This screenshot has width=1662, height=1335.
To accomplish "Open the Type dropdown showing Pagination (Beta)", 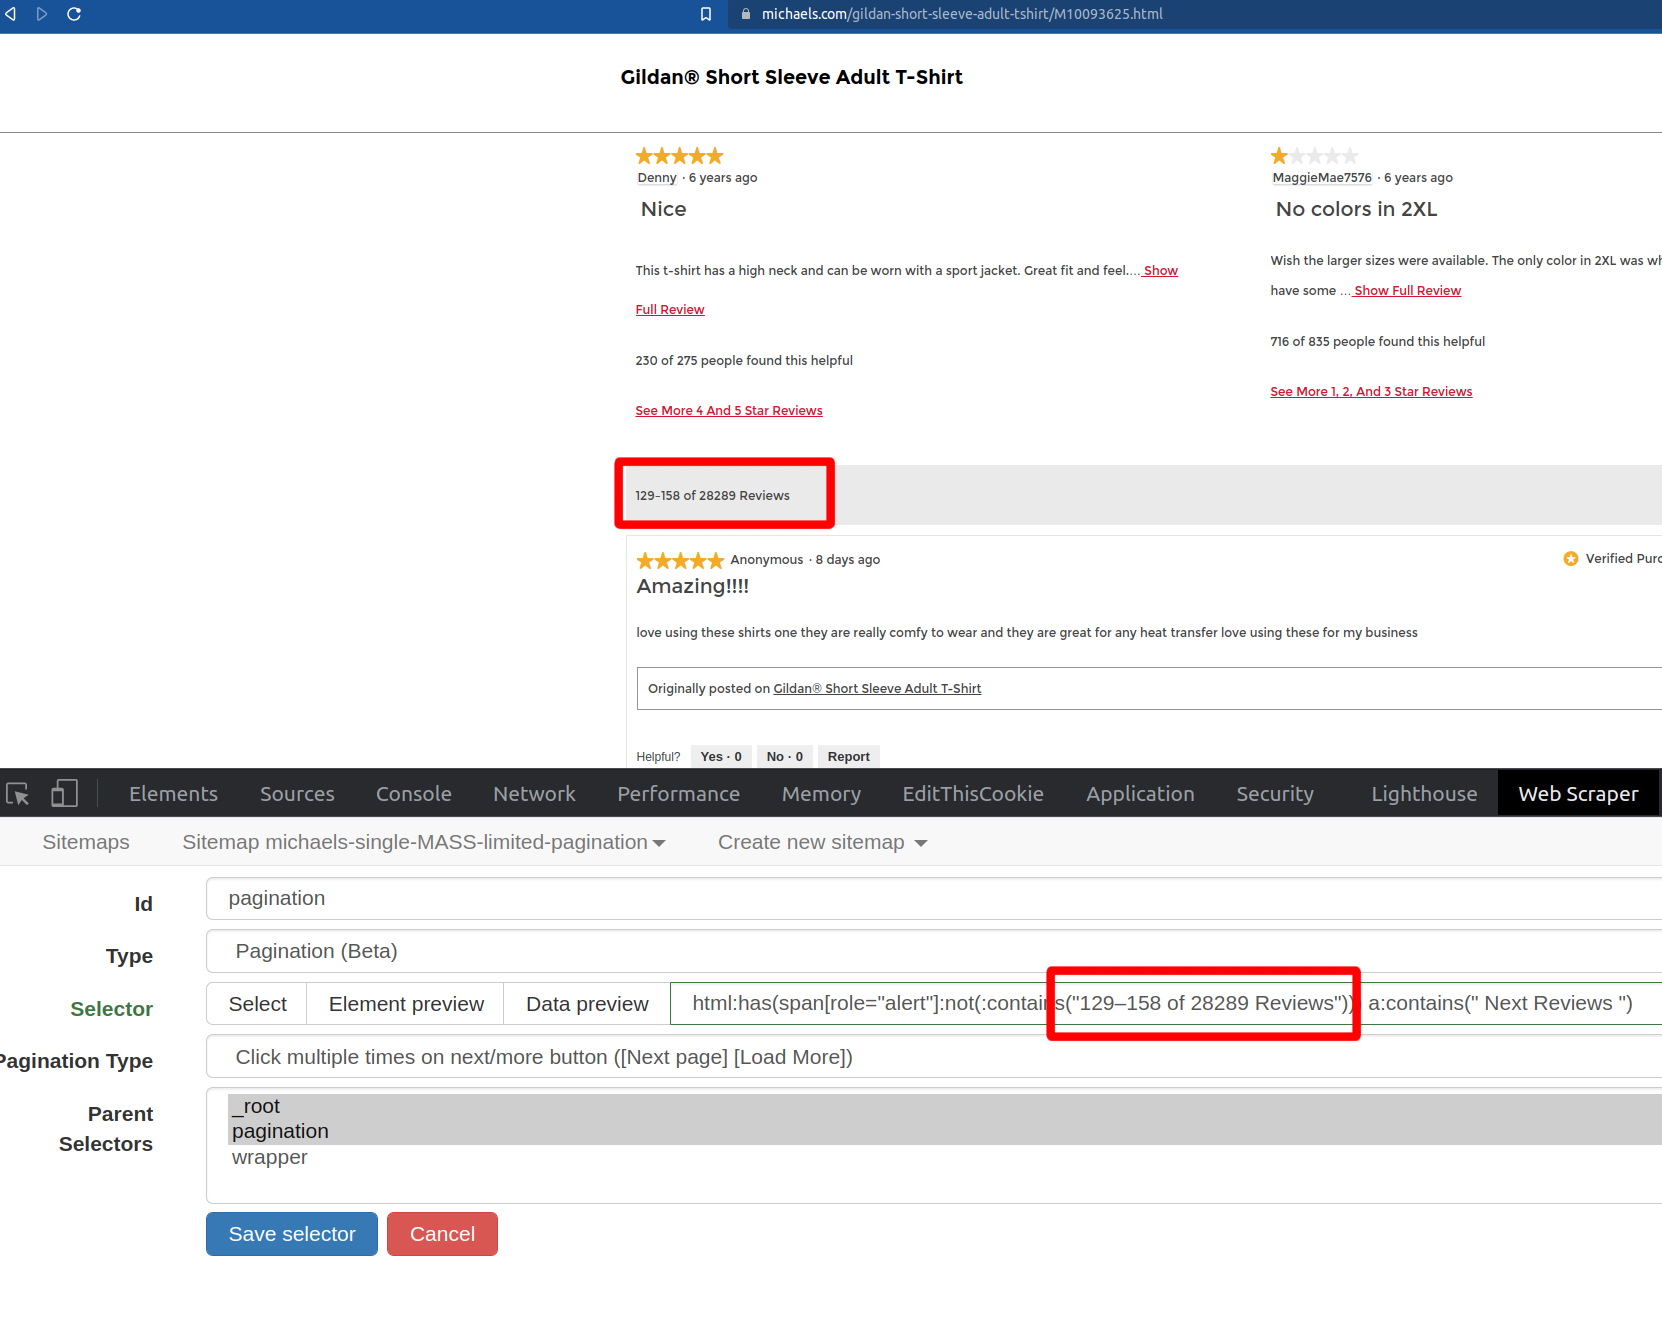I will [x=930, y=951].
